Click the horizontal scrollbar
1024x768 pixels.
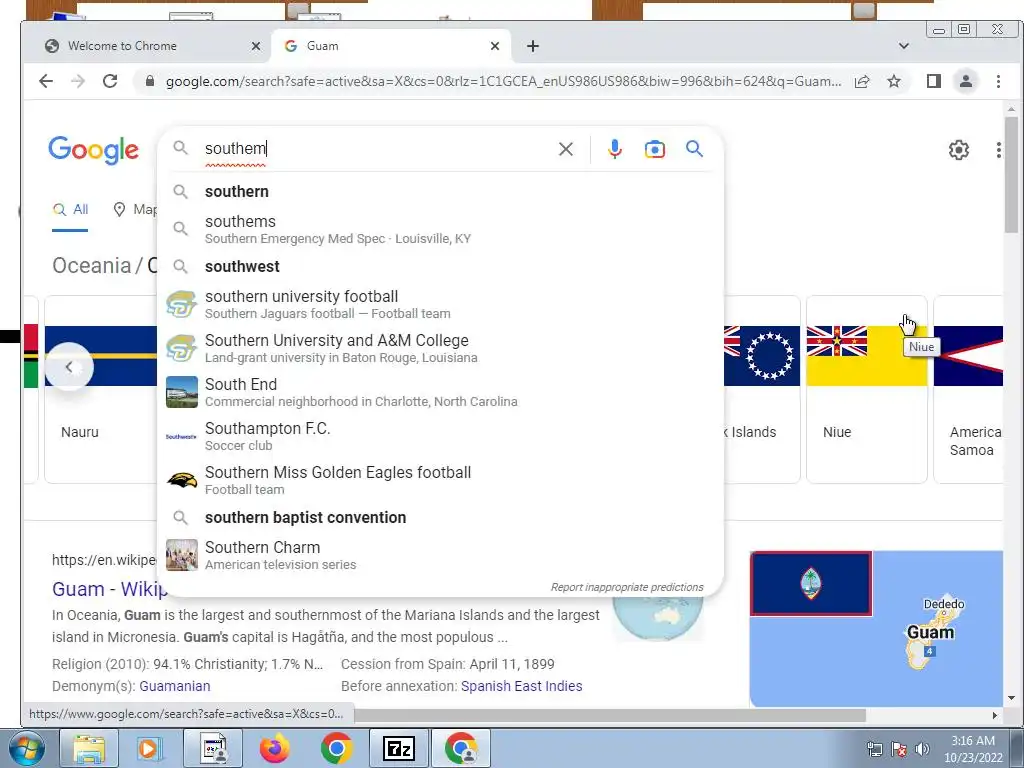609,715
